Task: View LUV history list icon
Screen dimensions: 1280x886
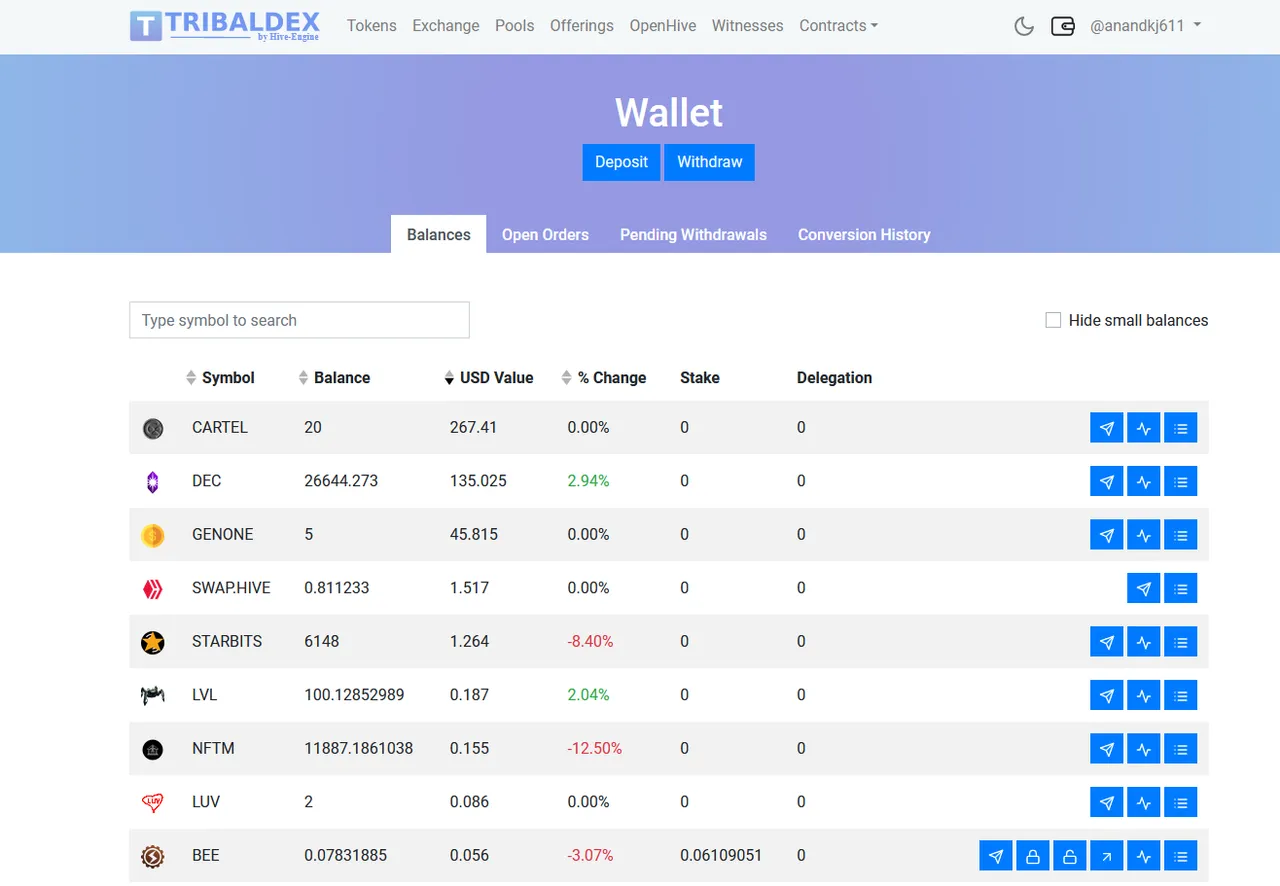Action: coord(1181,802)
